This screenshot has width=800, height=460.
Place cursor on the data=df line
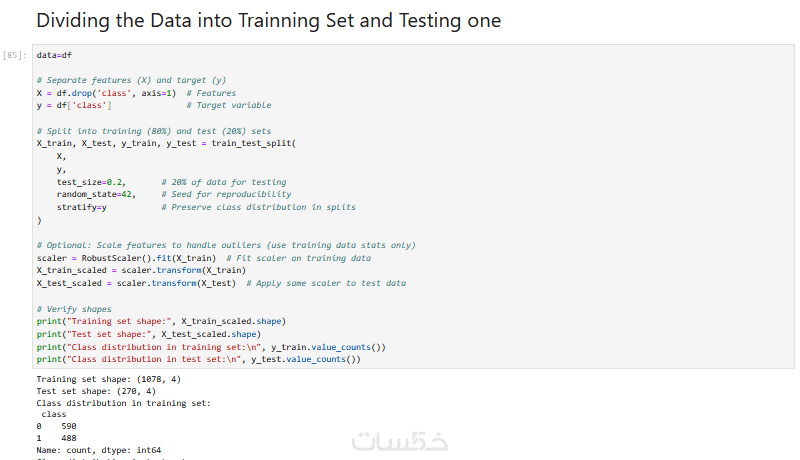tap(54, 55)
